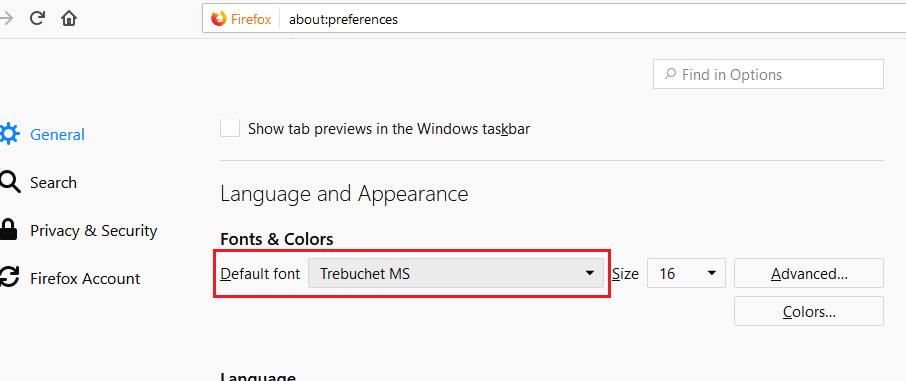The height and width of the screenshot is (381, 906).
Task: Enable Show tab previews in Windows taskbar
Action: click(x=230, y=128)
